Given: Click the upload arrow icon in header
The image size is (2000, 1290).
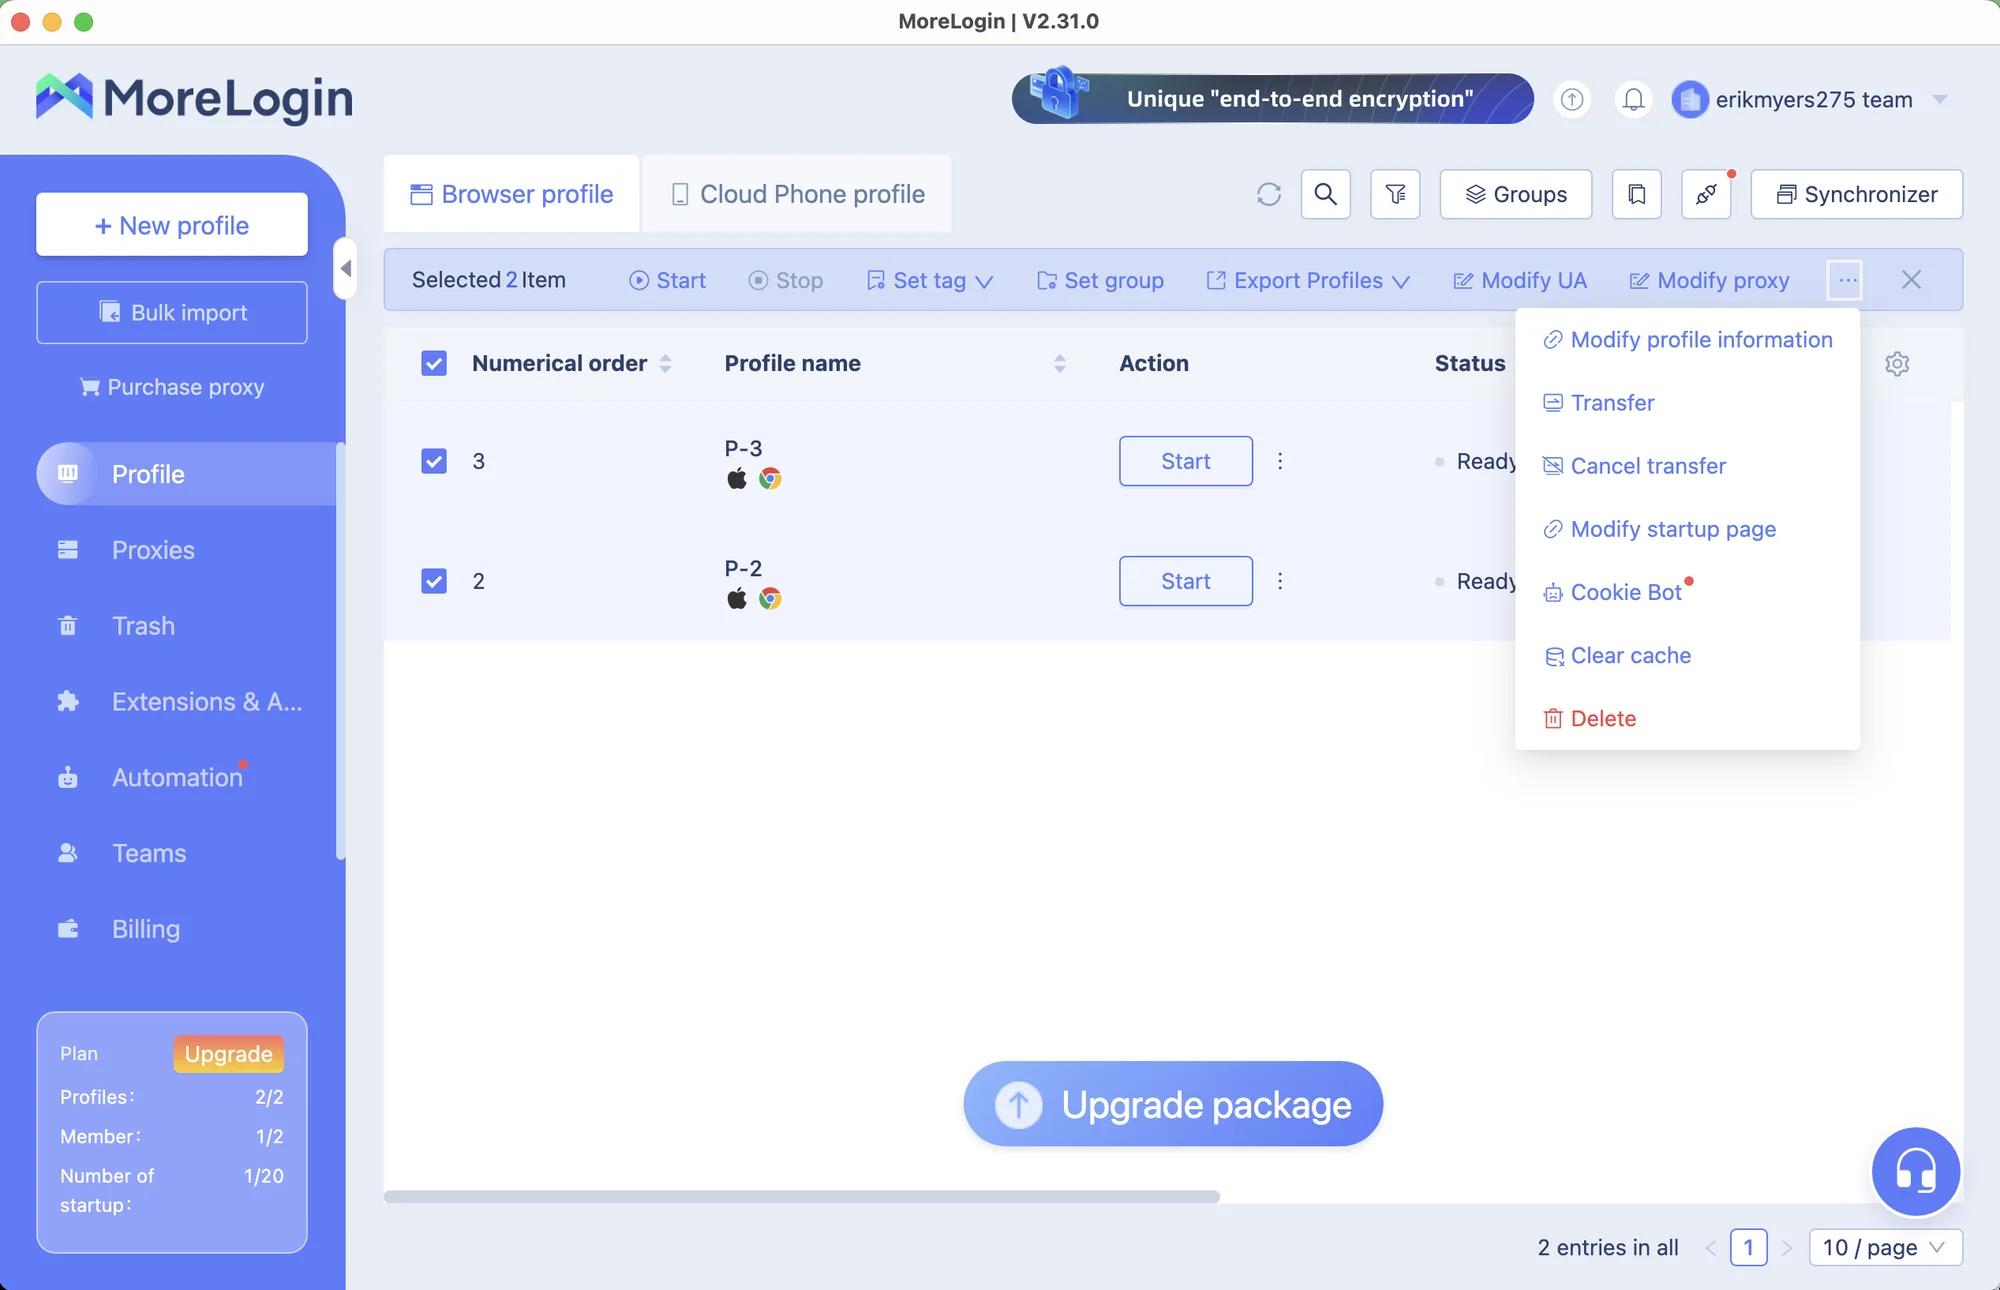Looking at the screenshot, I should pyautogui.click(x=1572, y=99).
